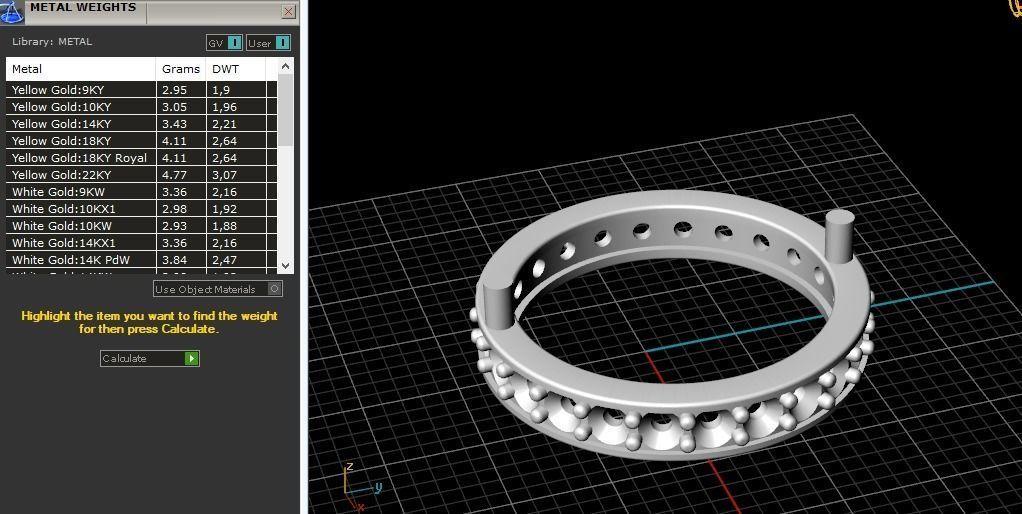The image size is (1022, 514).
Task: Toggle the GV library switch
Action: point(225,43)
